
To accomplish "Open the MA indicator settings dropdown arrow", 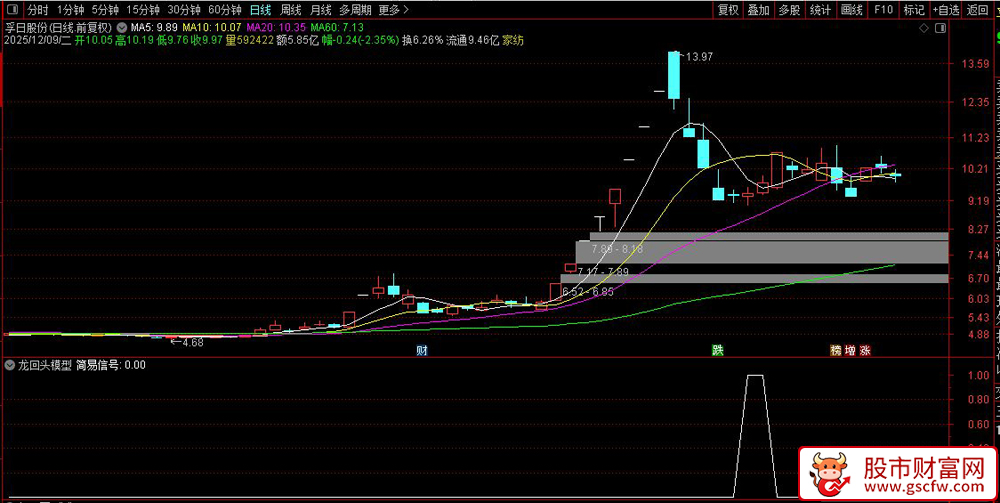I will click(x=122, y=28).
